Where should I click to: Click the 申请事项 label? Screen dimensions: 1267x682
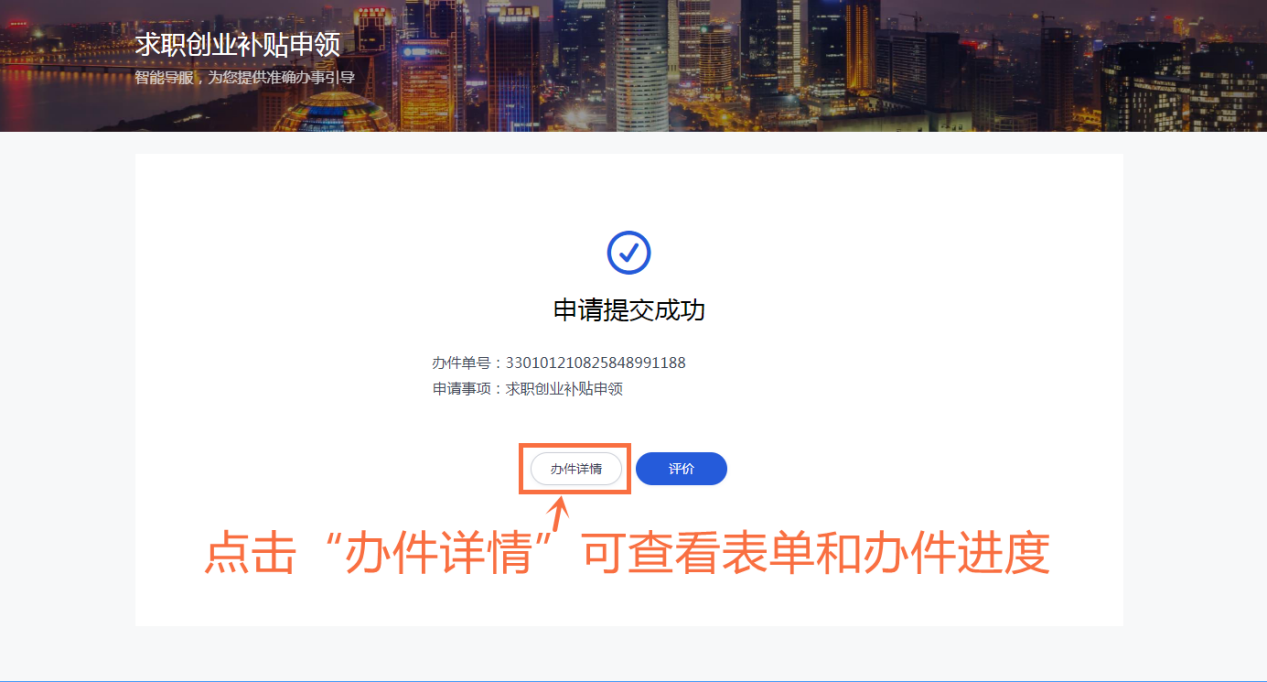461,389
